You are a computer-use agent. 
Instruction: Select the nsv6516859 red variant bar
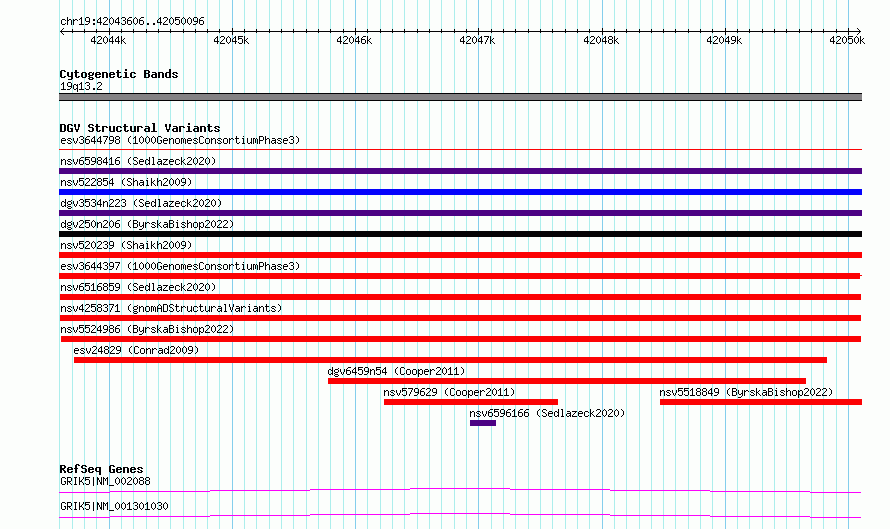pyautogui.click(x=460, y=297)
